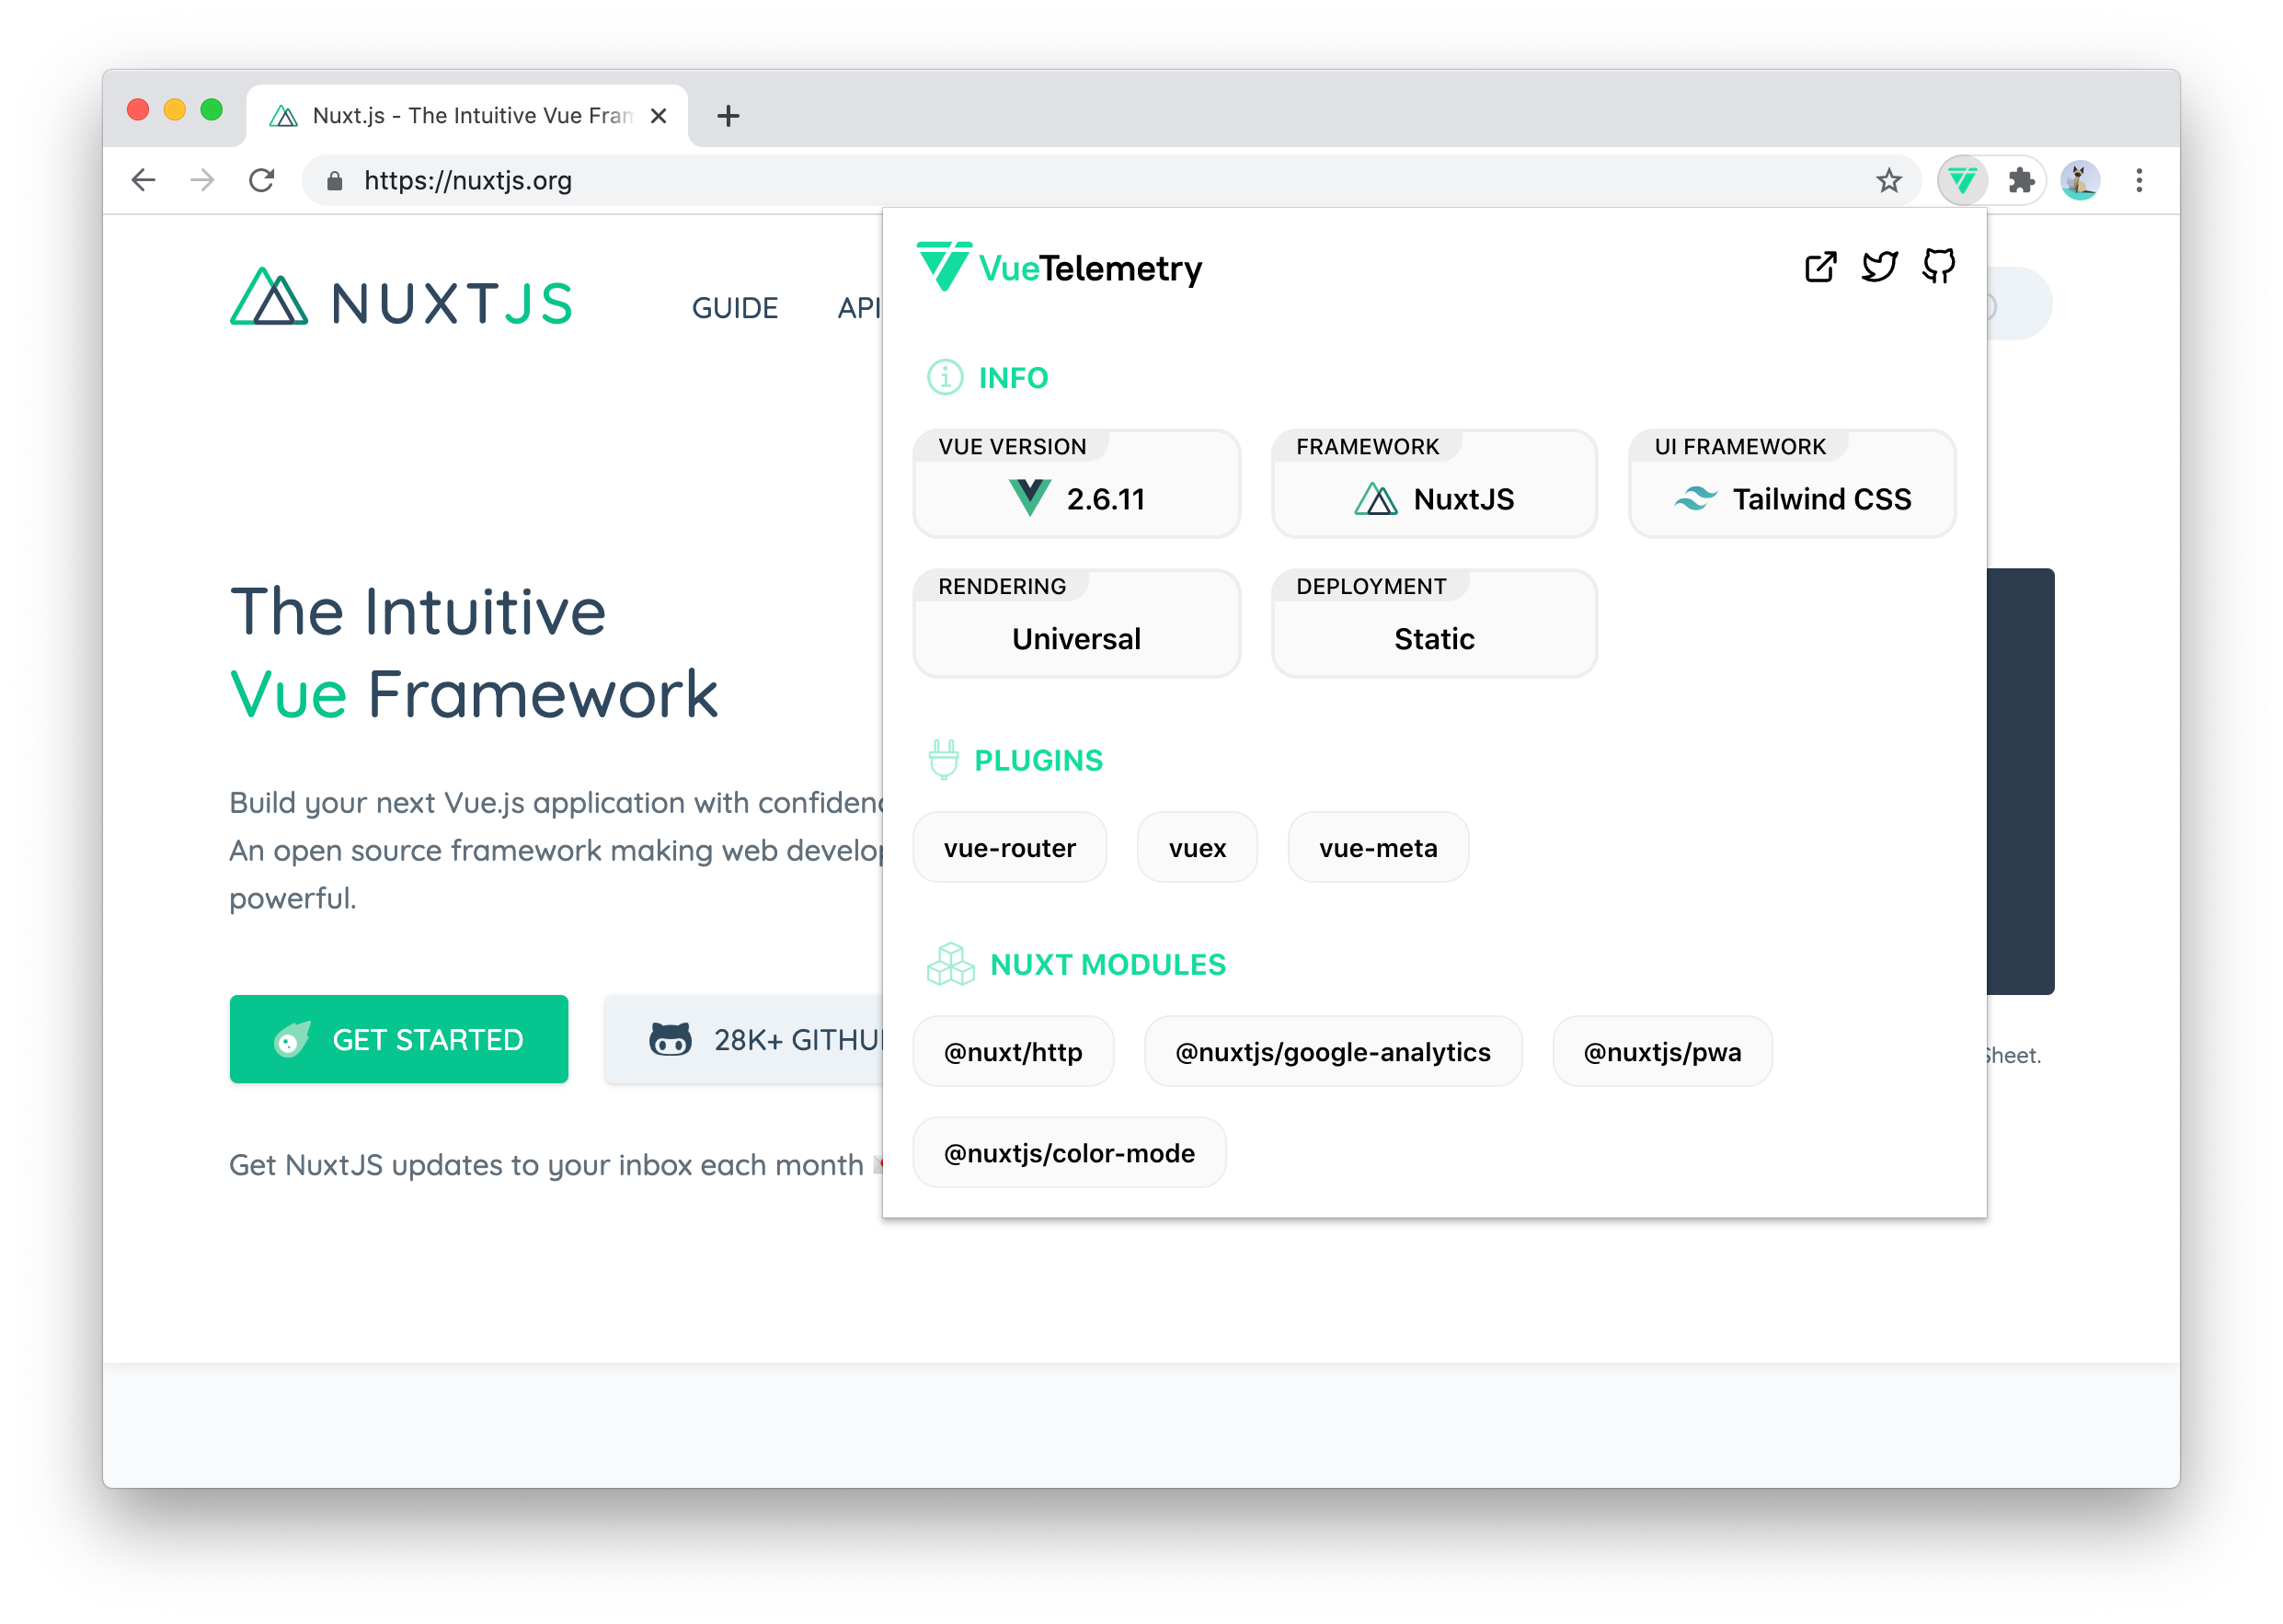Open the Chrome extensions puzzle icon
The image size is (2283, 1624).
tap(2021, 181)
